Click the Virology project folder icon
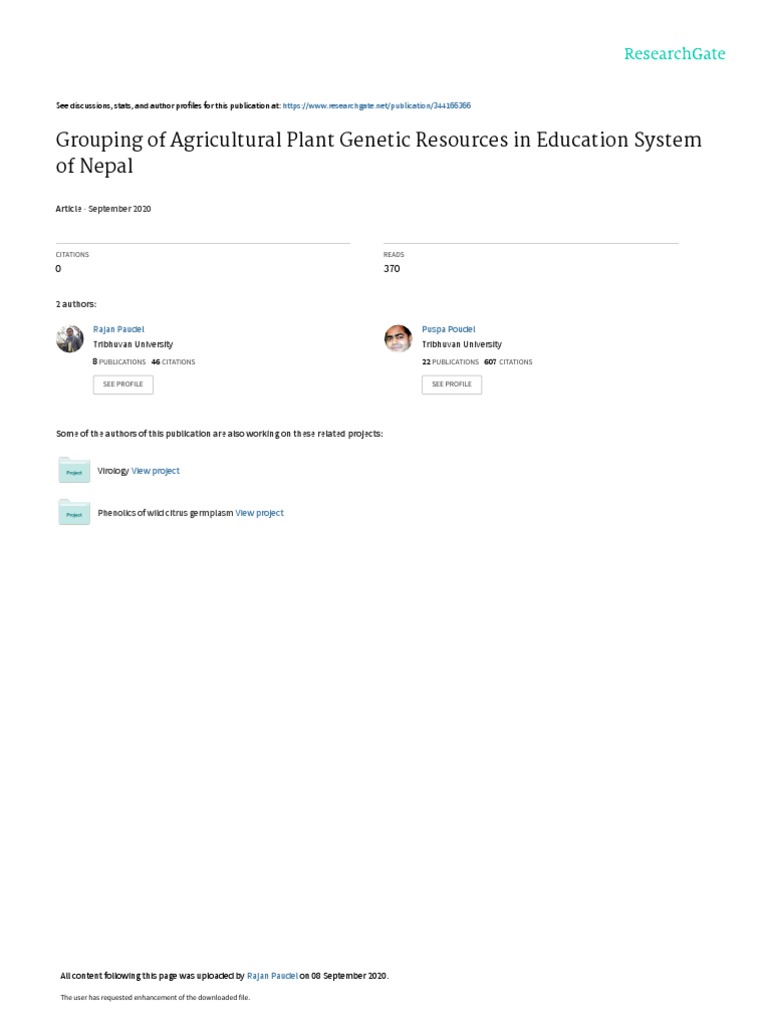Viewport: 768px width, 1024px height. (x=73, y=470)
